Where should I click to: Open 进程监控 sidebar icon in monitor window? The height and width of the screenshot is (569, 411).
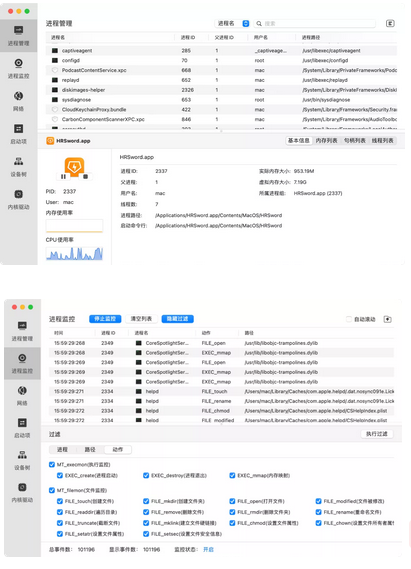click(22, 358)
